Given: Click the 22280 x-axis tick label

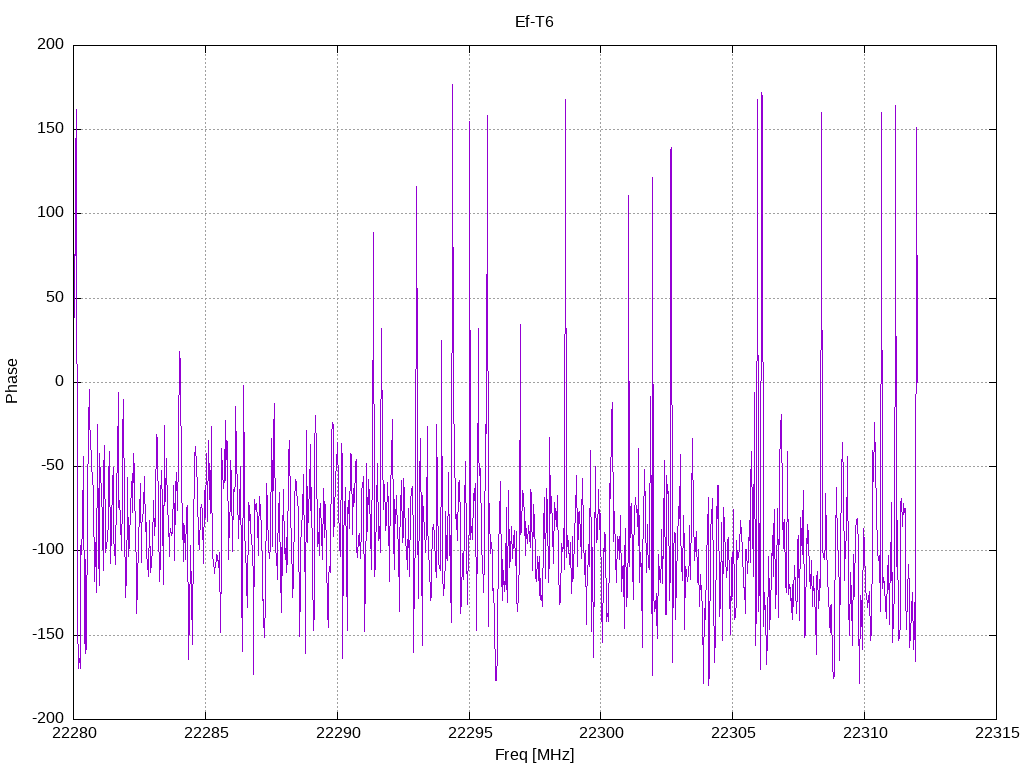Looking at the screenshot, I should click(74, 733).
